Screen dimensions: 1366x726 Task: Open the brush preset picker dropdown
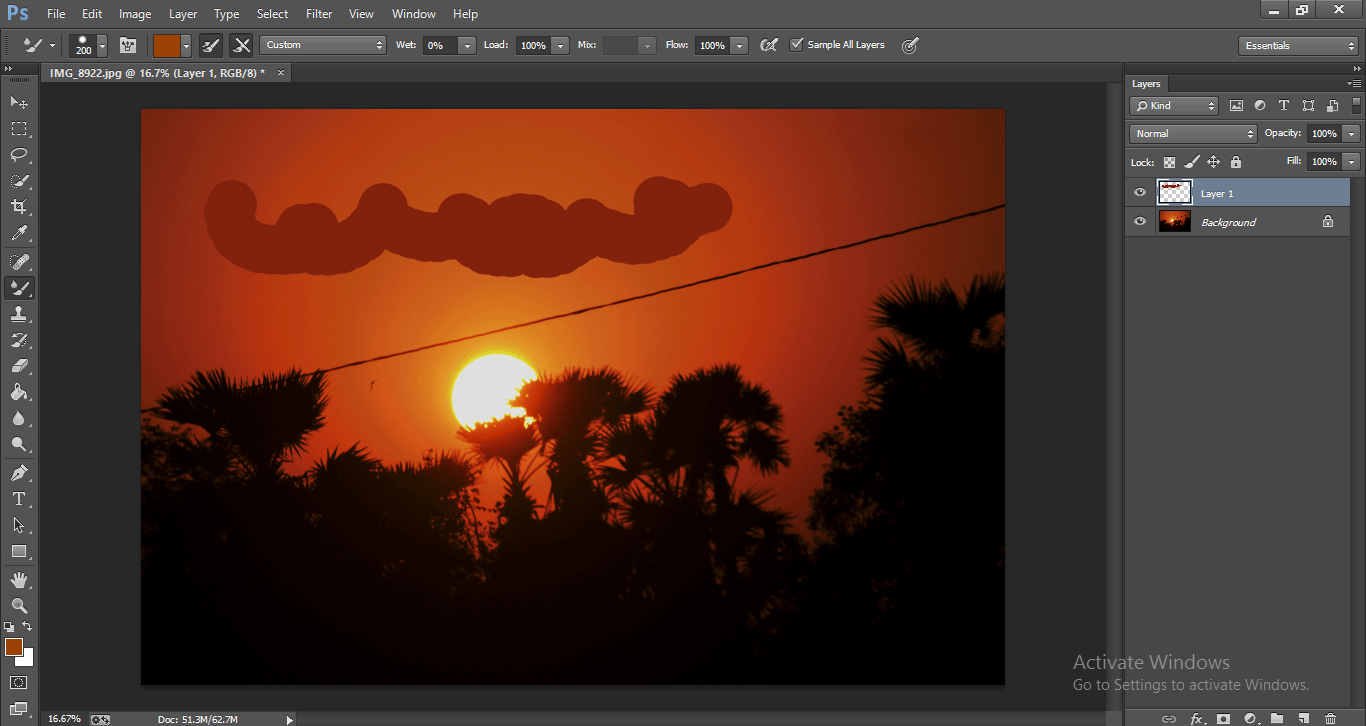pyautogui.click(x=102, y=45)
